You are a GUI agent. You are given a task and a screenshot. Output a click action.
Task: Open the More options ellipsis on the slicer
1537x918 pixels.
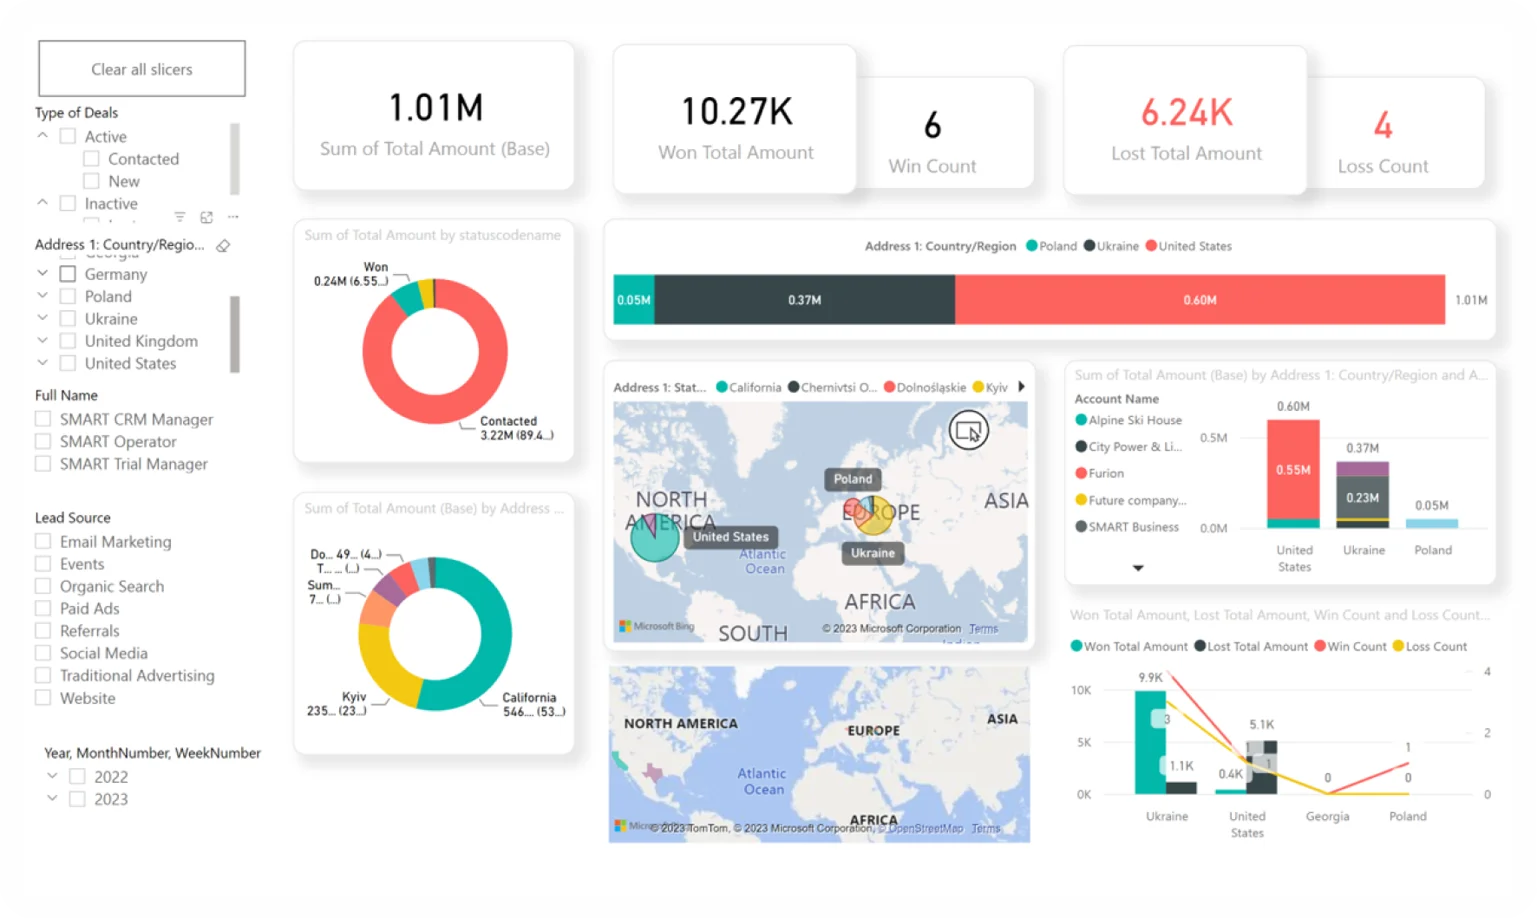pos(233,217)
